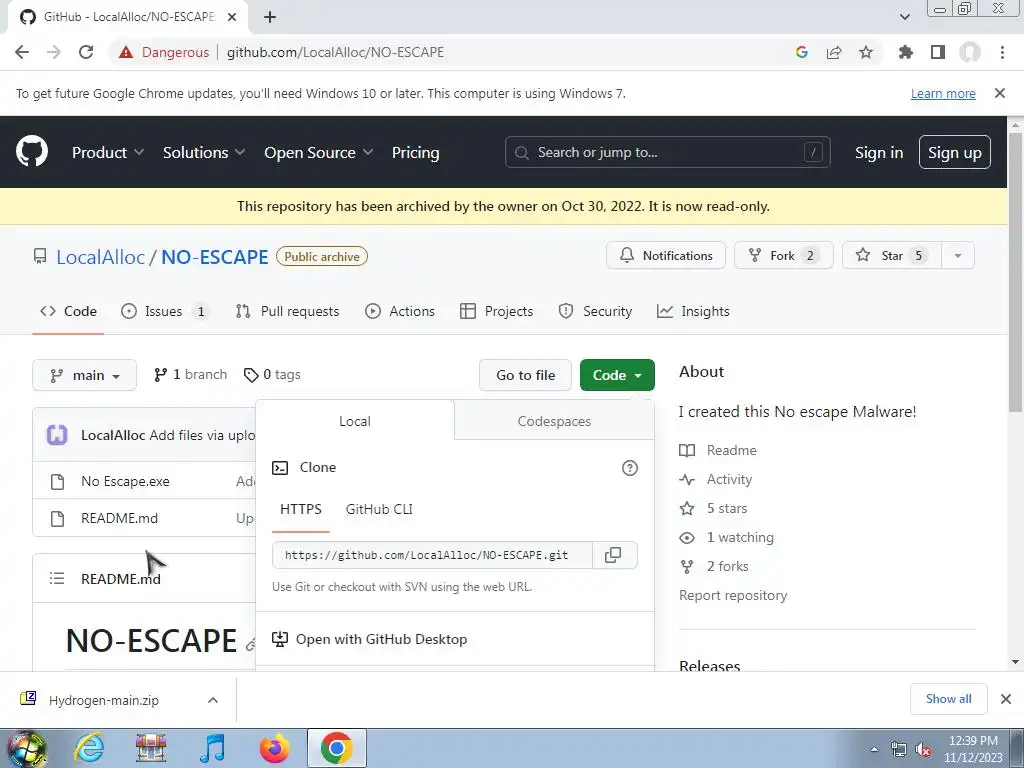Image resolution: width=1024 pixels, height=768 pixels.
Task: Click the page vertical scrollbar thumb
Action: click(x=1015, y=271)
